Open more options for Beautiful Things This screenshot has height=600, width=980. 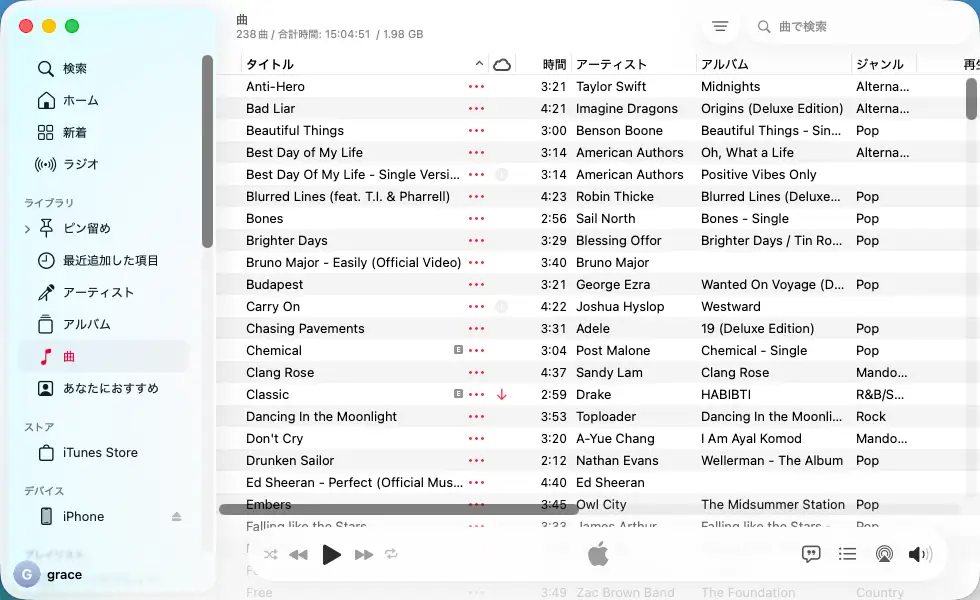(476, 130)
